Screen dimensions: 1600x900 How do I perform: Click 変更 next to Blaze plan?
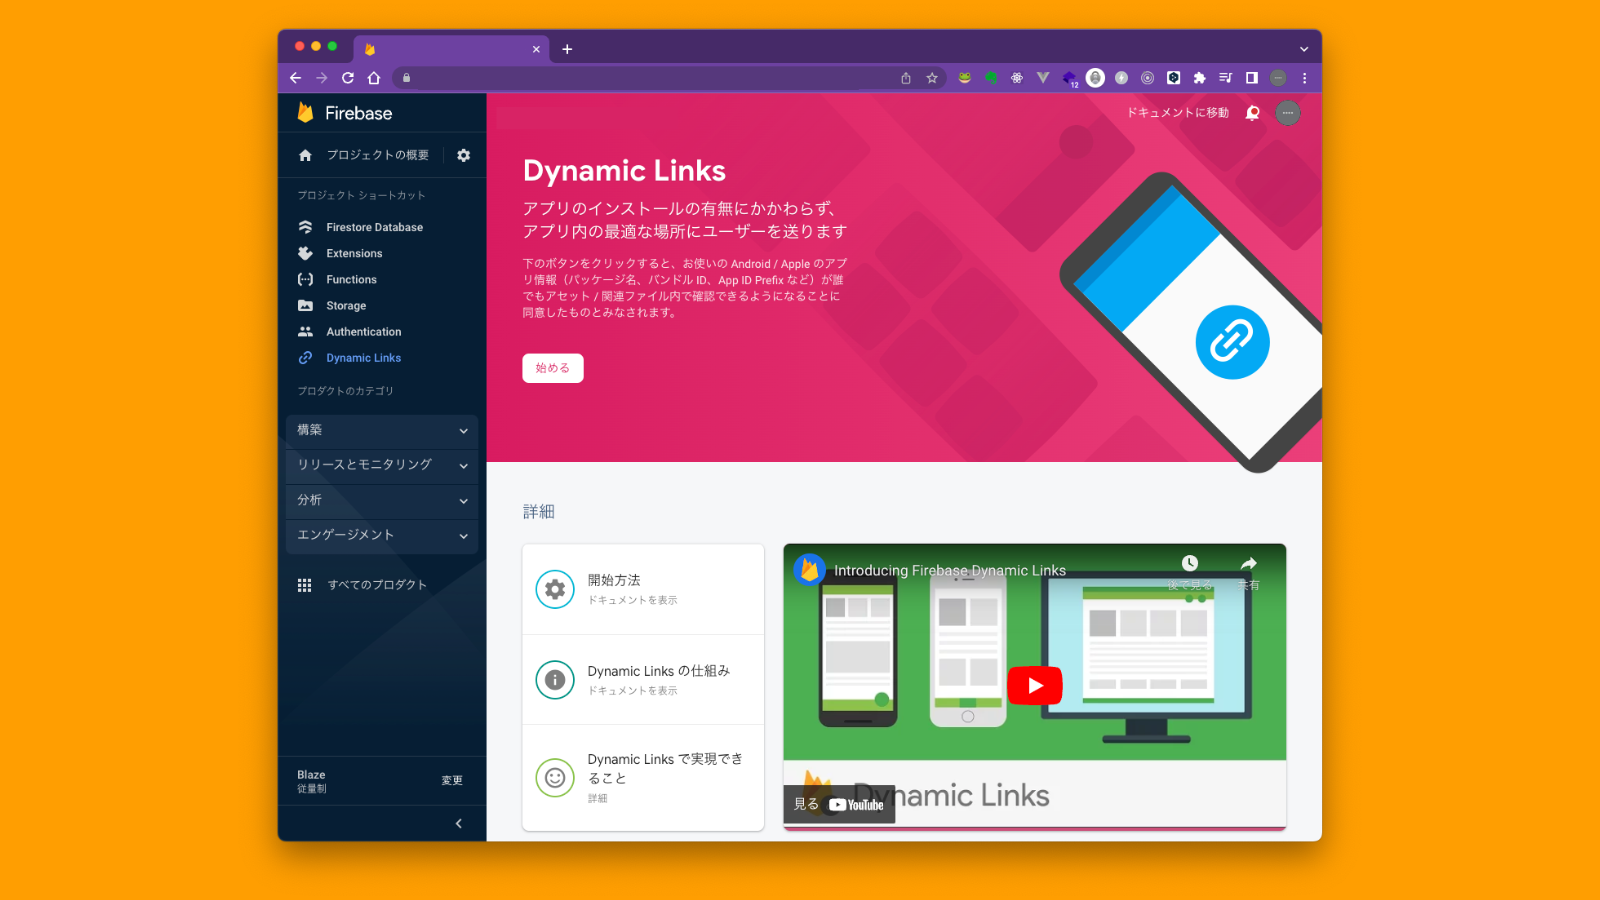pyautogui.click(x=452, y=781)
